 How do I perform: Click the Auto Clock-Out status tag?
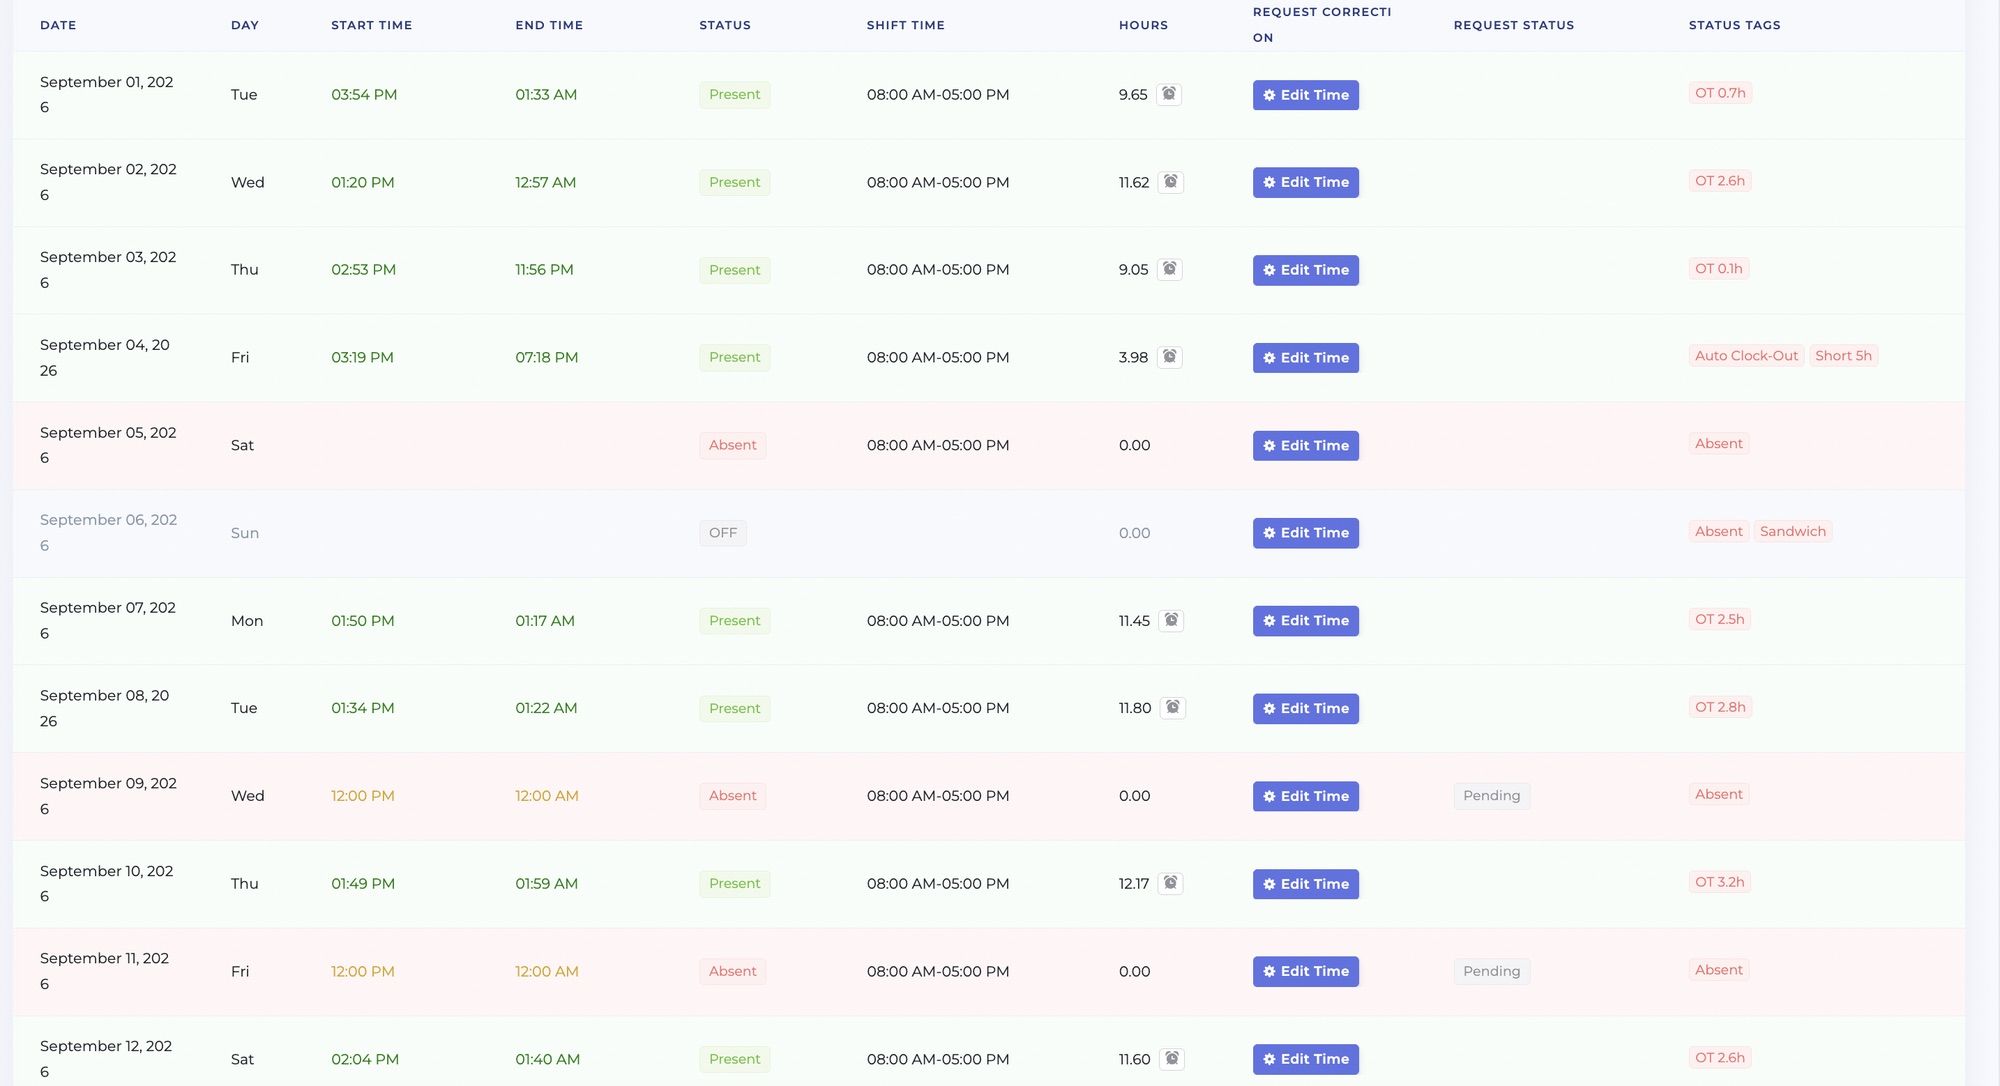1746,356
